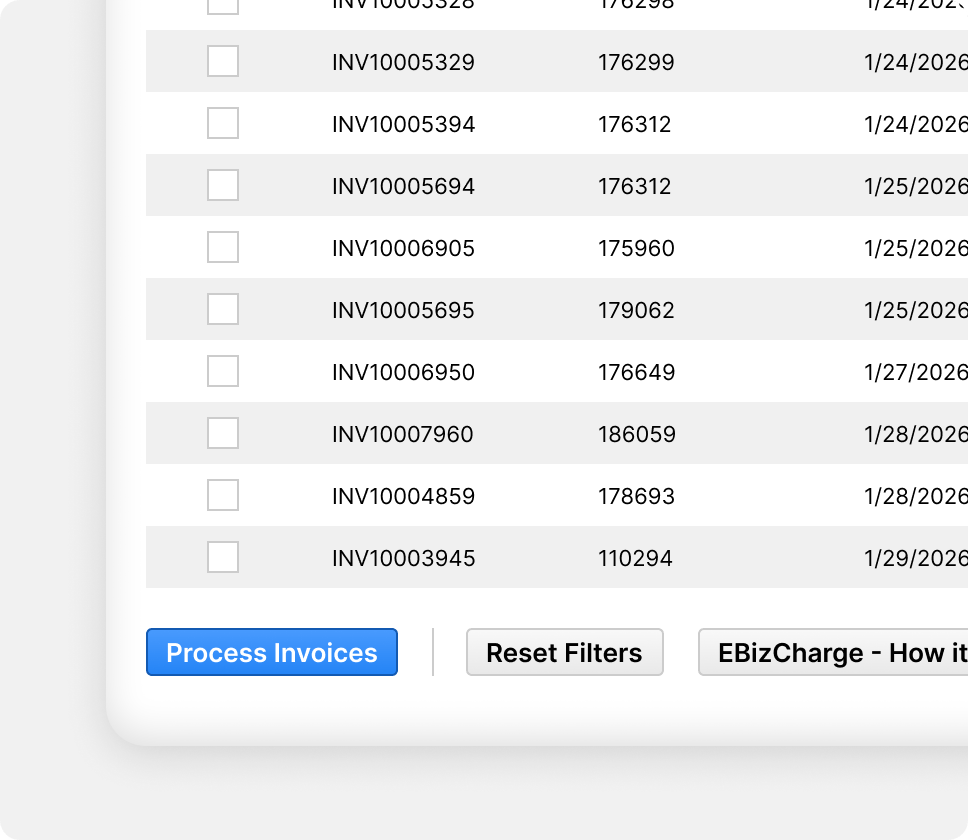Click the 1/27/2026 date cell
Screen dimensions: 968x840
pyautogui.click(x=915, y=372)
